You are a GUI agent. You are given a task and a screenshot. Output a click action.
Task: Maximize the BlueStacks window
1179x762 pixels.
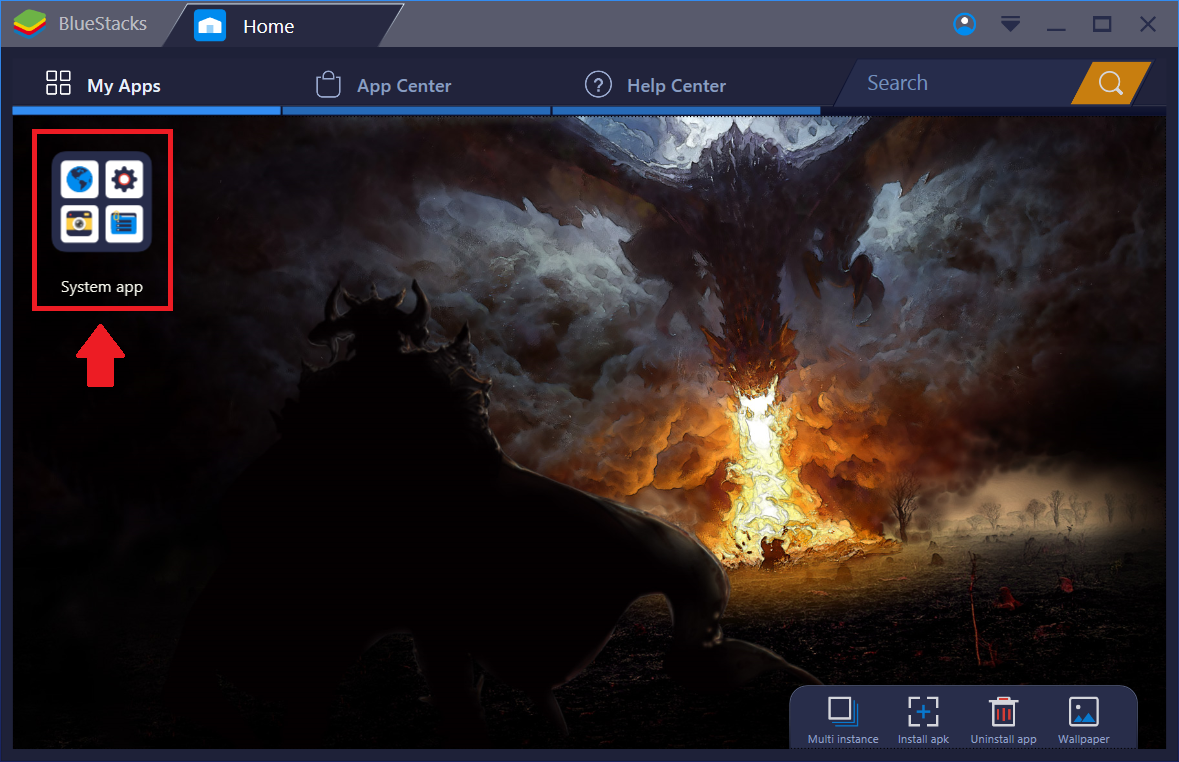click(x=1102, y=24)
